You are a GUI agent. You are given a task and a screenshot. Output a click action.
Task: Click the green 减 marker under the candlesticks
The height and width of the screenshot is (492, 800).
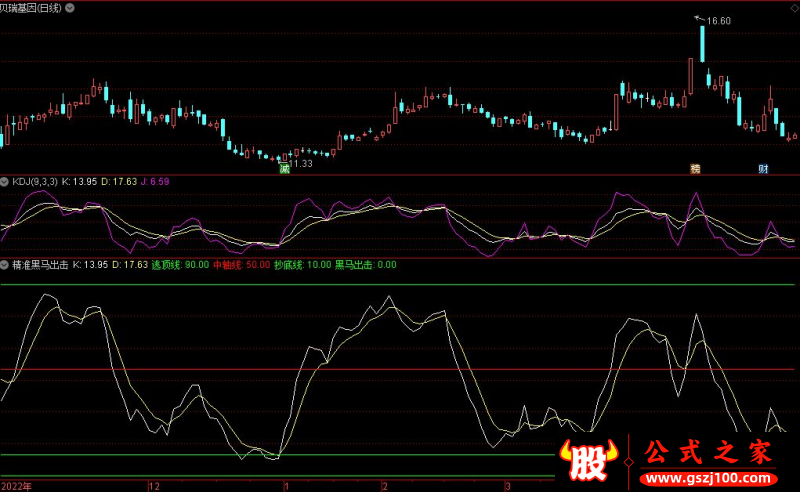click(284, 170)
